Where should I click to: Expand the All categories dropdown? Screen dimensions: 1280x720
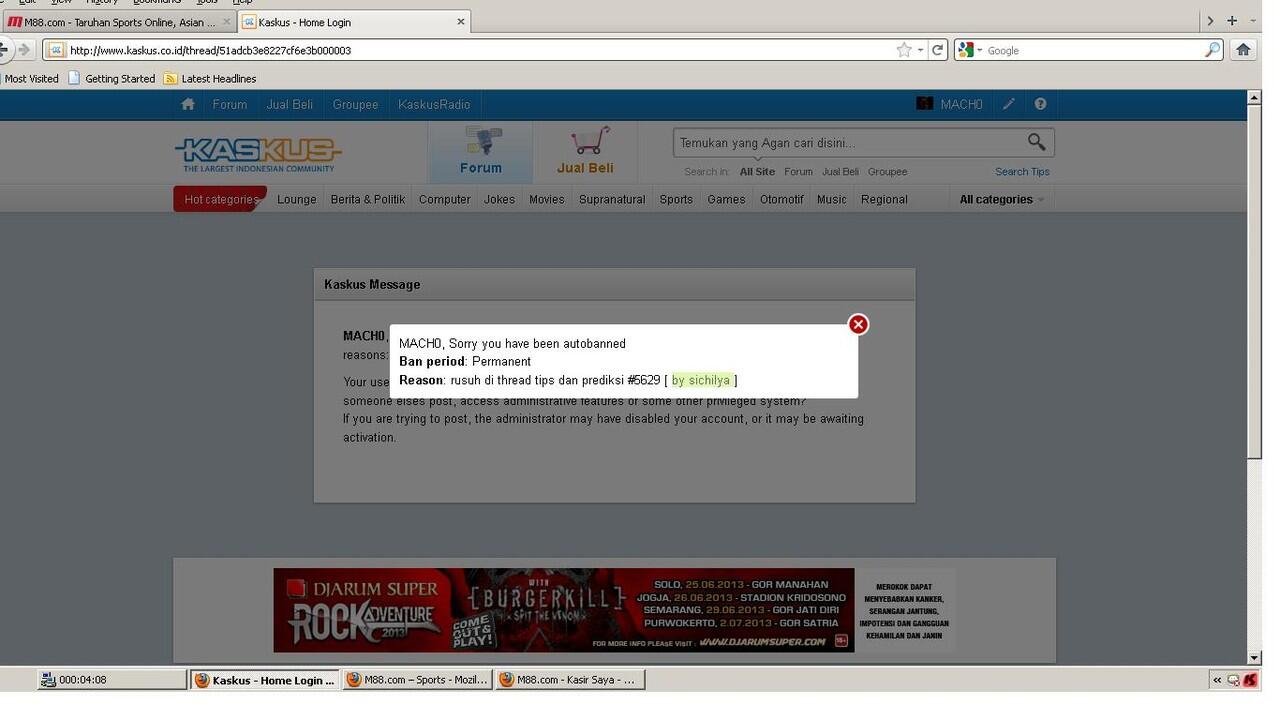pyautogui.click(x=1001, y=199)
